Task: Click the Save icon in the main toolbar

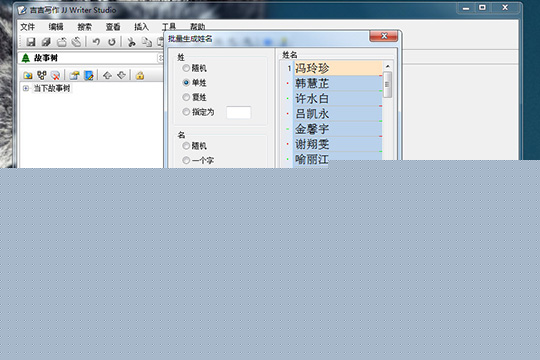Action: click(x=31, y=42)
